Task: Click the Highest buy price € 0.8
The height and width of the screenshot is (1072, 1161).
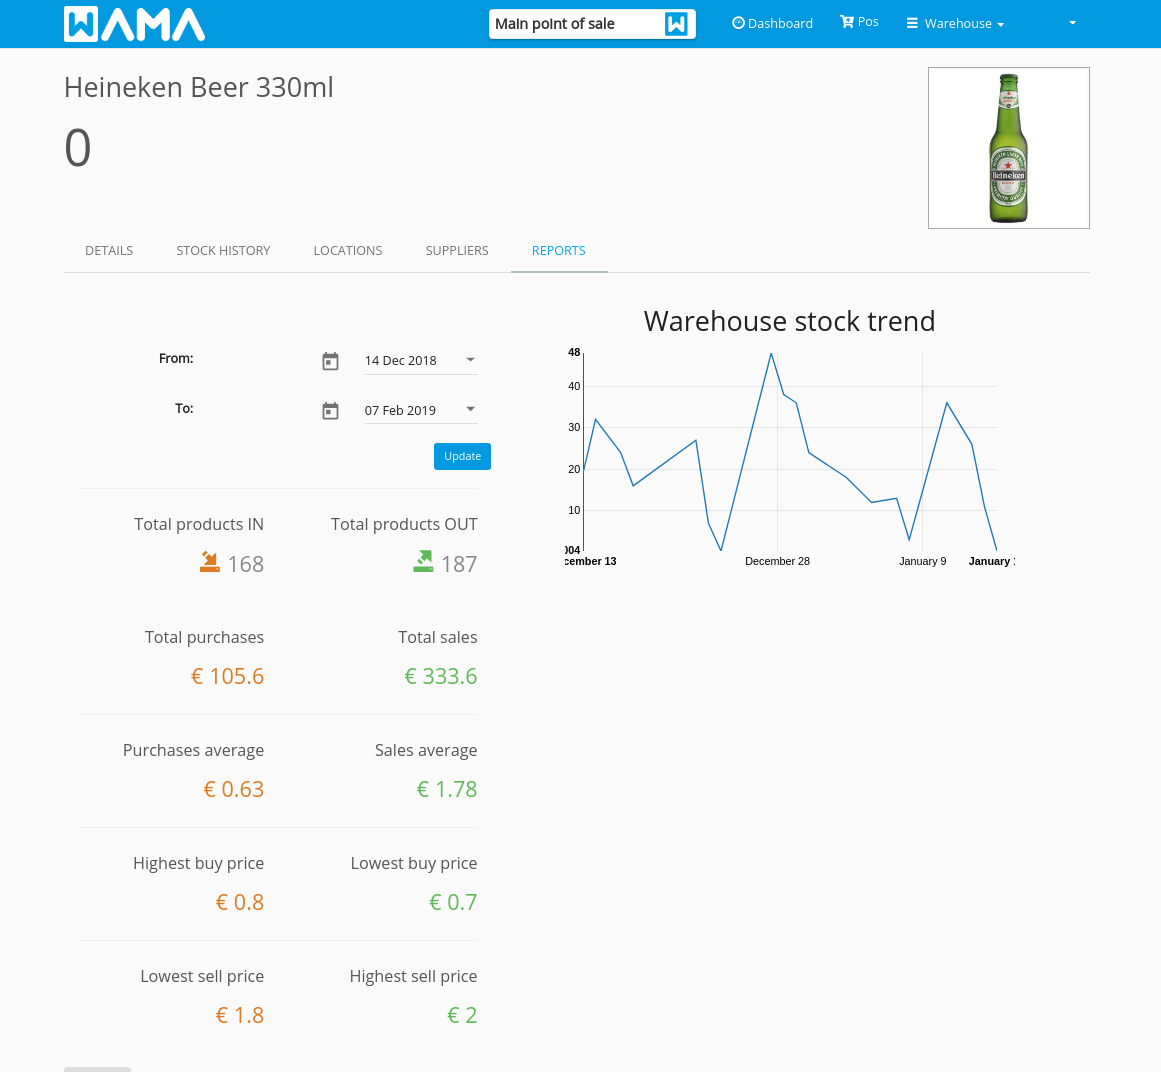Action: pos(239,902)
